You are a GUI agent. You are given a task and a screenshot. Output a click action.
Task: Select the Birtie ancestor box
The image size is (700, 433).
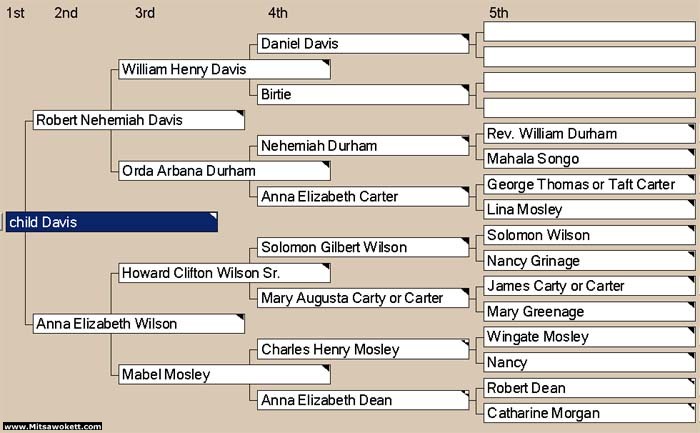[x=363, y=95]
